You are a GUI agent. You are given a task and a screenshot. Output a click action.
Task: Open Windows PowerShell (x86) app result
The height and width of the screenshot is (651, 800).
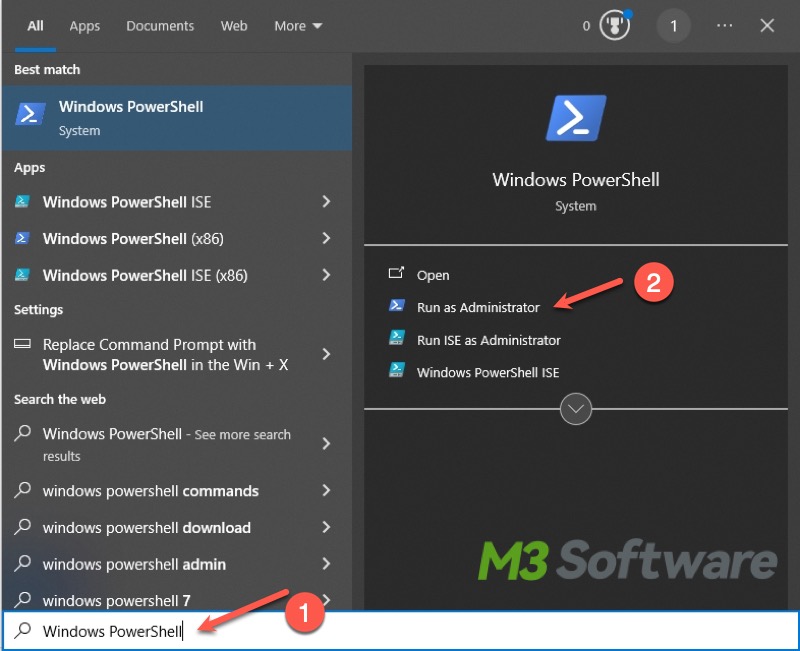point(177,238)
